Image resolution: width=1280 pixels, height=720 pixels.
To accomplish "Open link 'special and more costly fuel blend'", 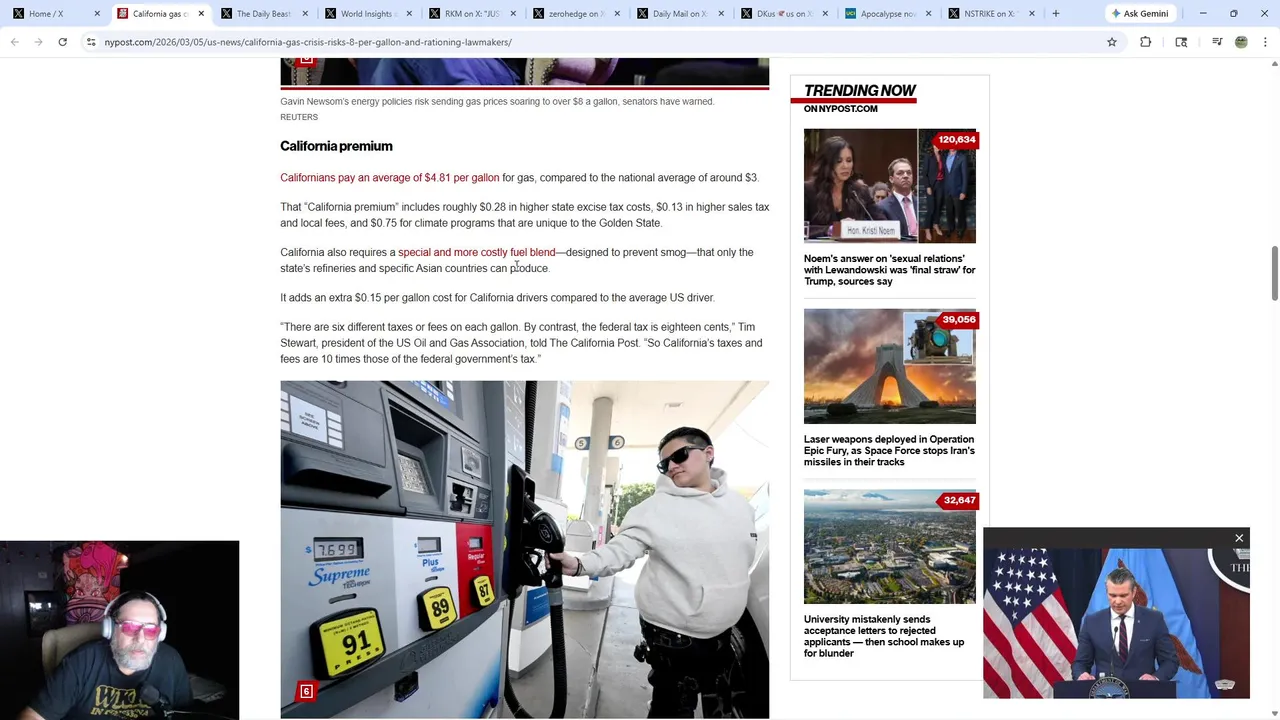I will [476, 253].
